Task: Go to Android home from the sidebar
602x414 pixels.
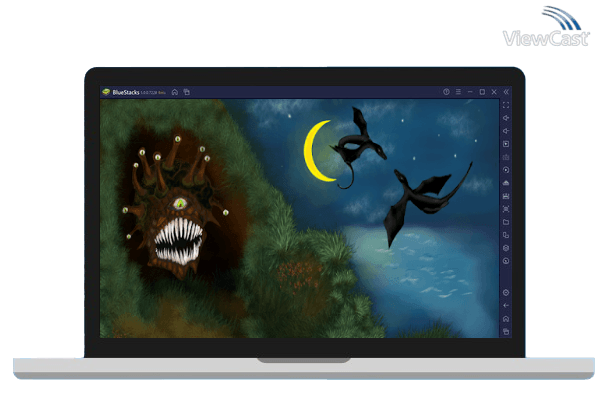Action: [506, 319]
